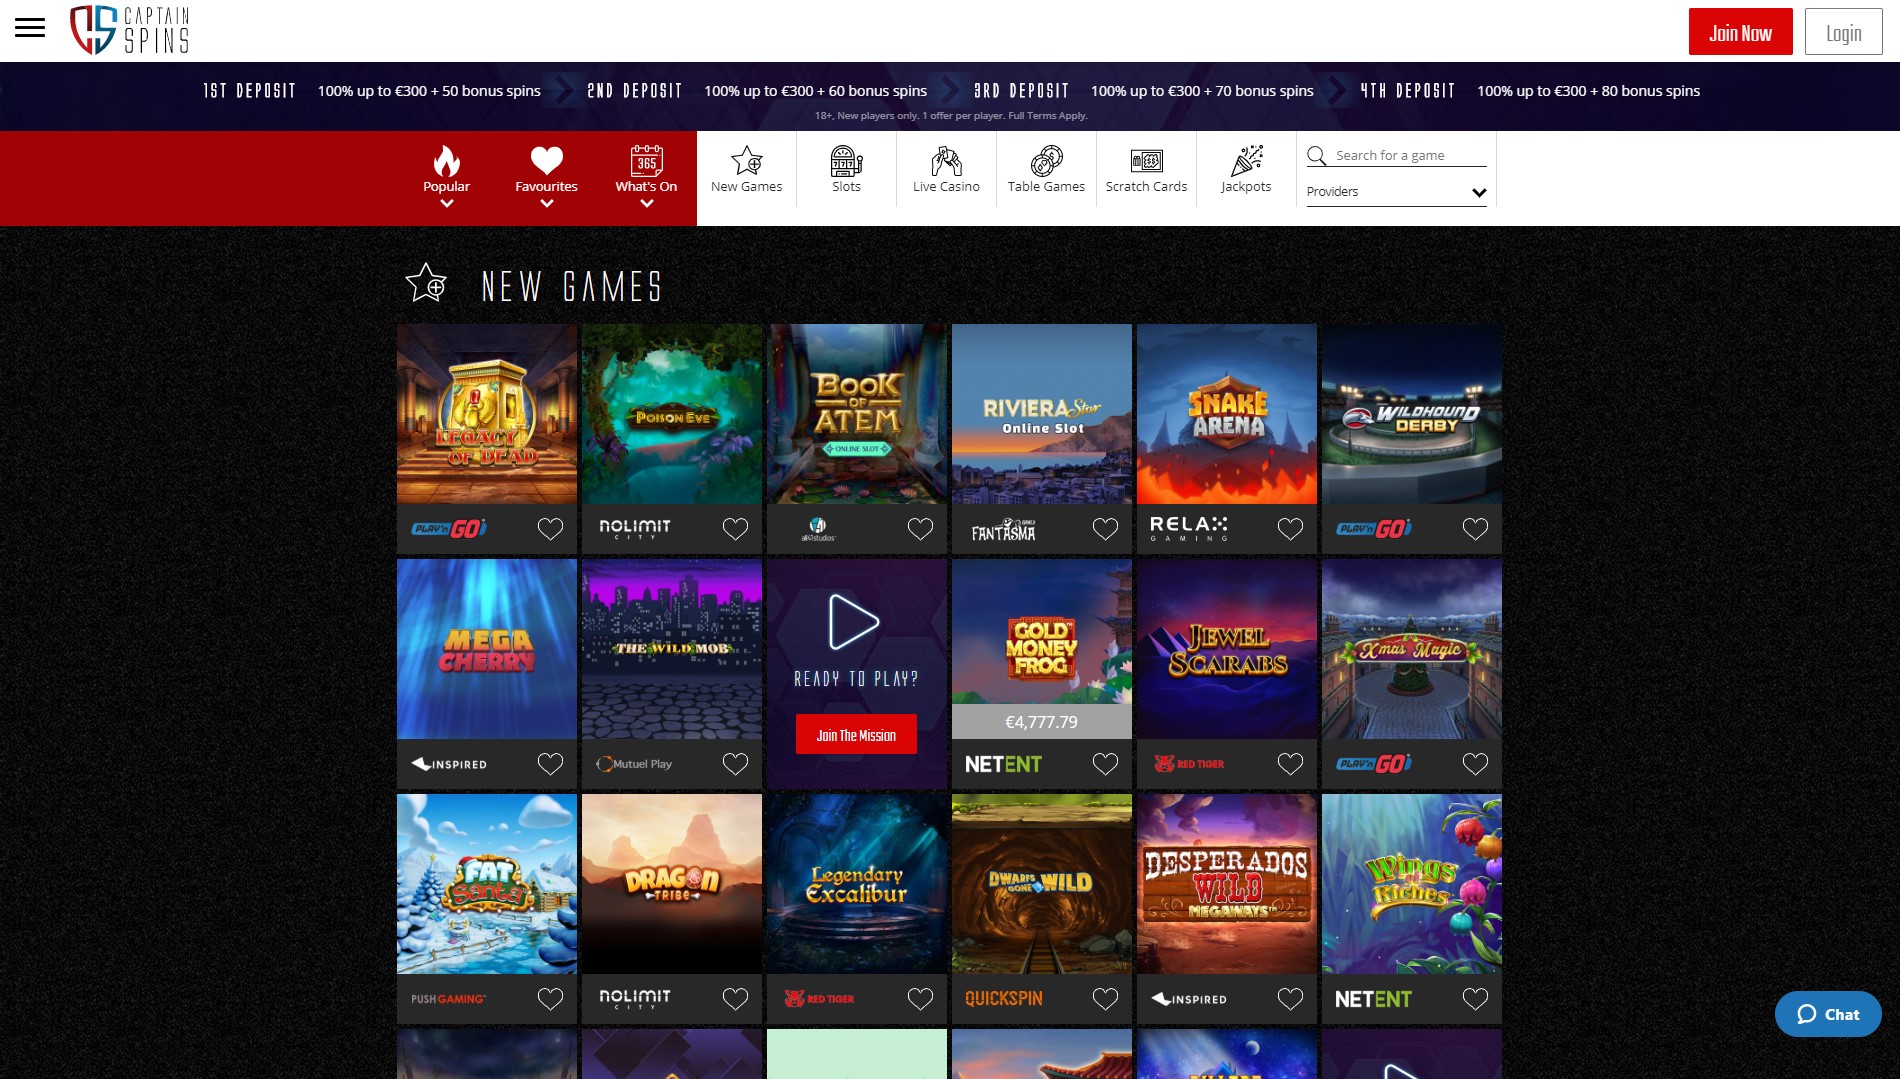The width and height of the screenshot is (1900, 1079).
Task: Favourite Snake Arena with heart
Action: [x=1290, y=529]
